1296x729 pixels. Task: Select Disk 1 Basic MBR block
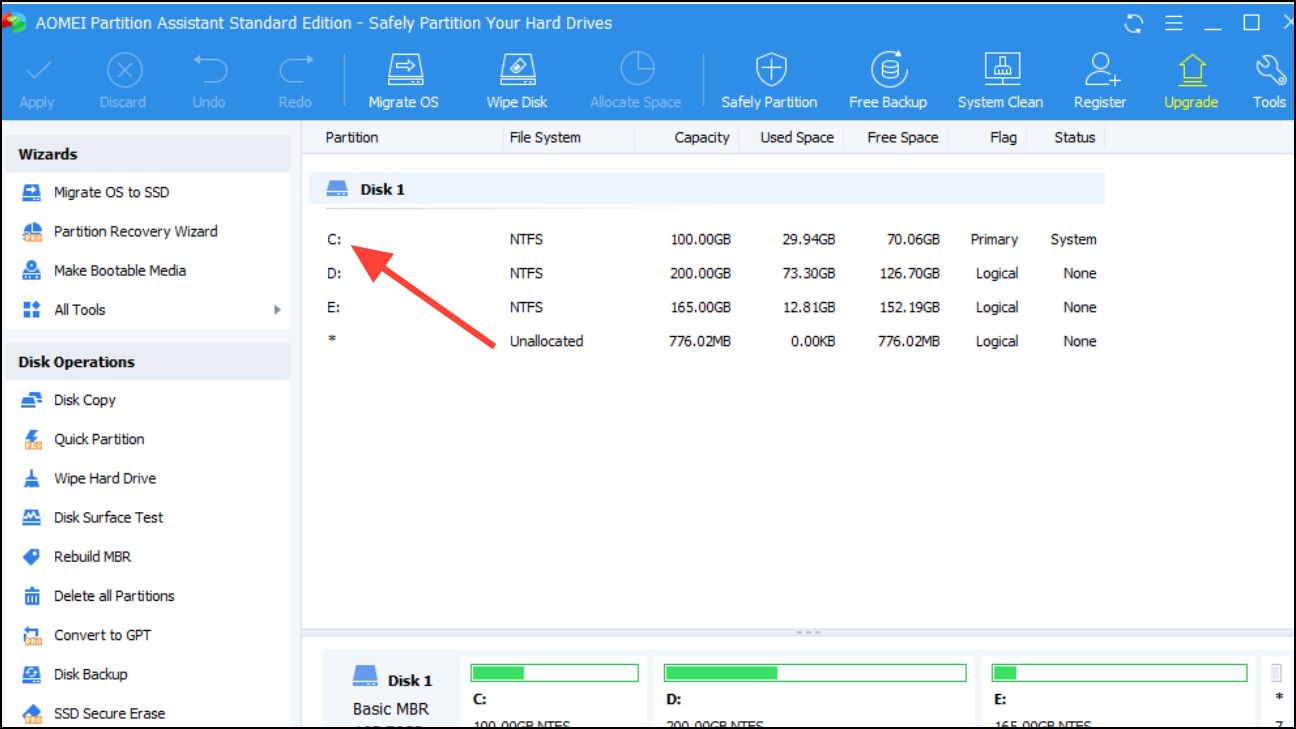392,693
